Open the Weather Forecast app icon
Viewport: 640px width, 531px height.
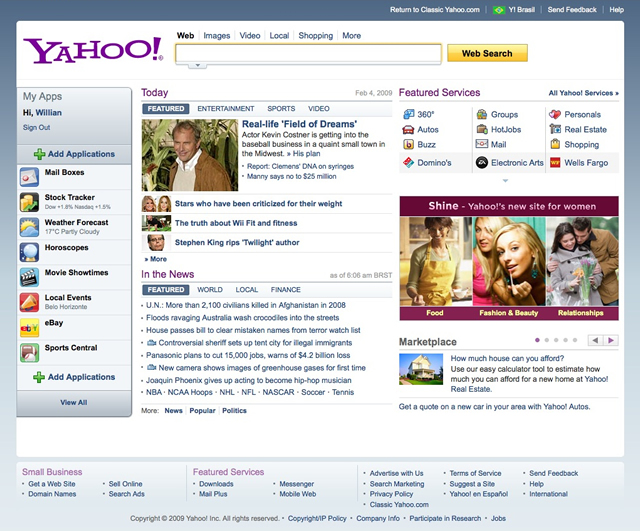[x=29, y=227]
